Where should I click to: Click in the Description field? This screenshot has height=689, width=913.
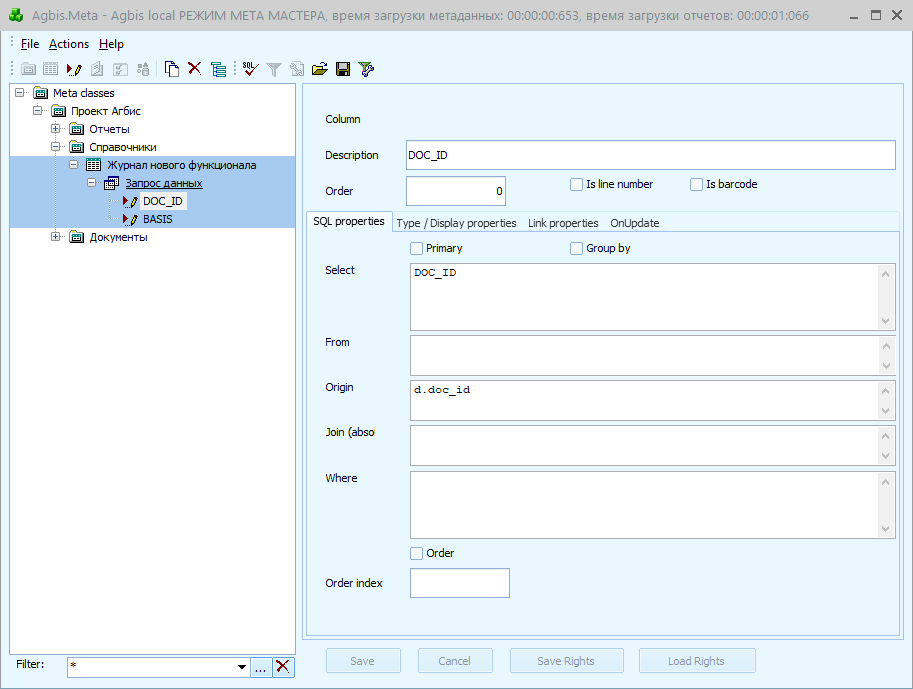650,155
